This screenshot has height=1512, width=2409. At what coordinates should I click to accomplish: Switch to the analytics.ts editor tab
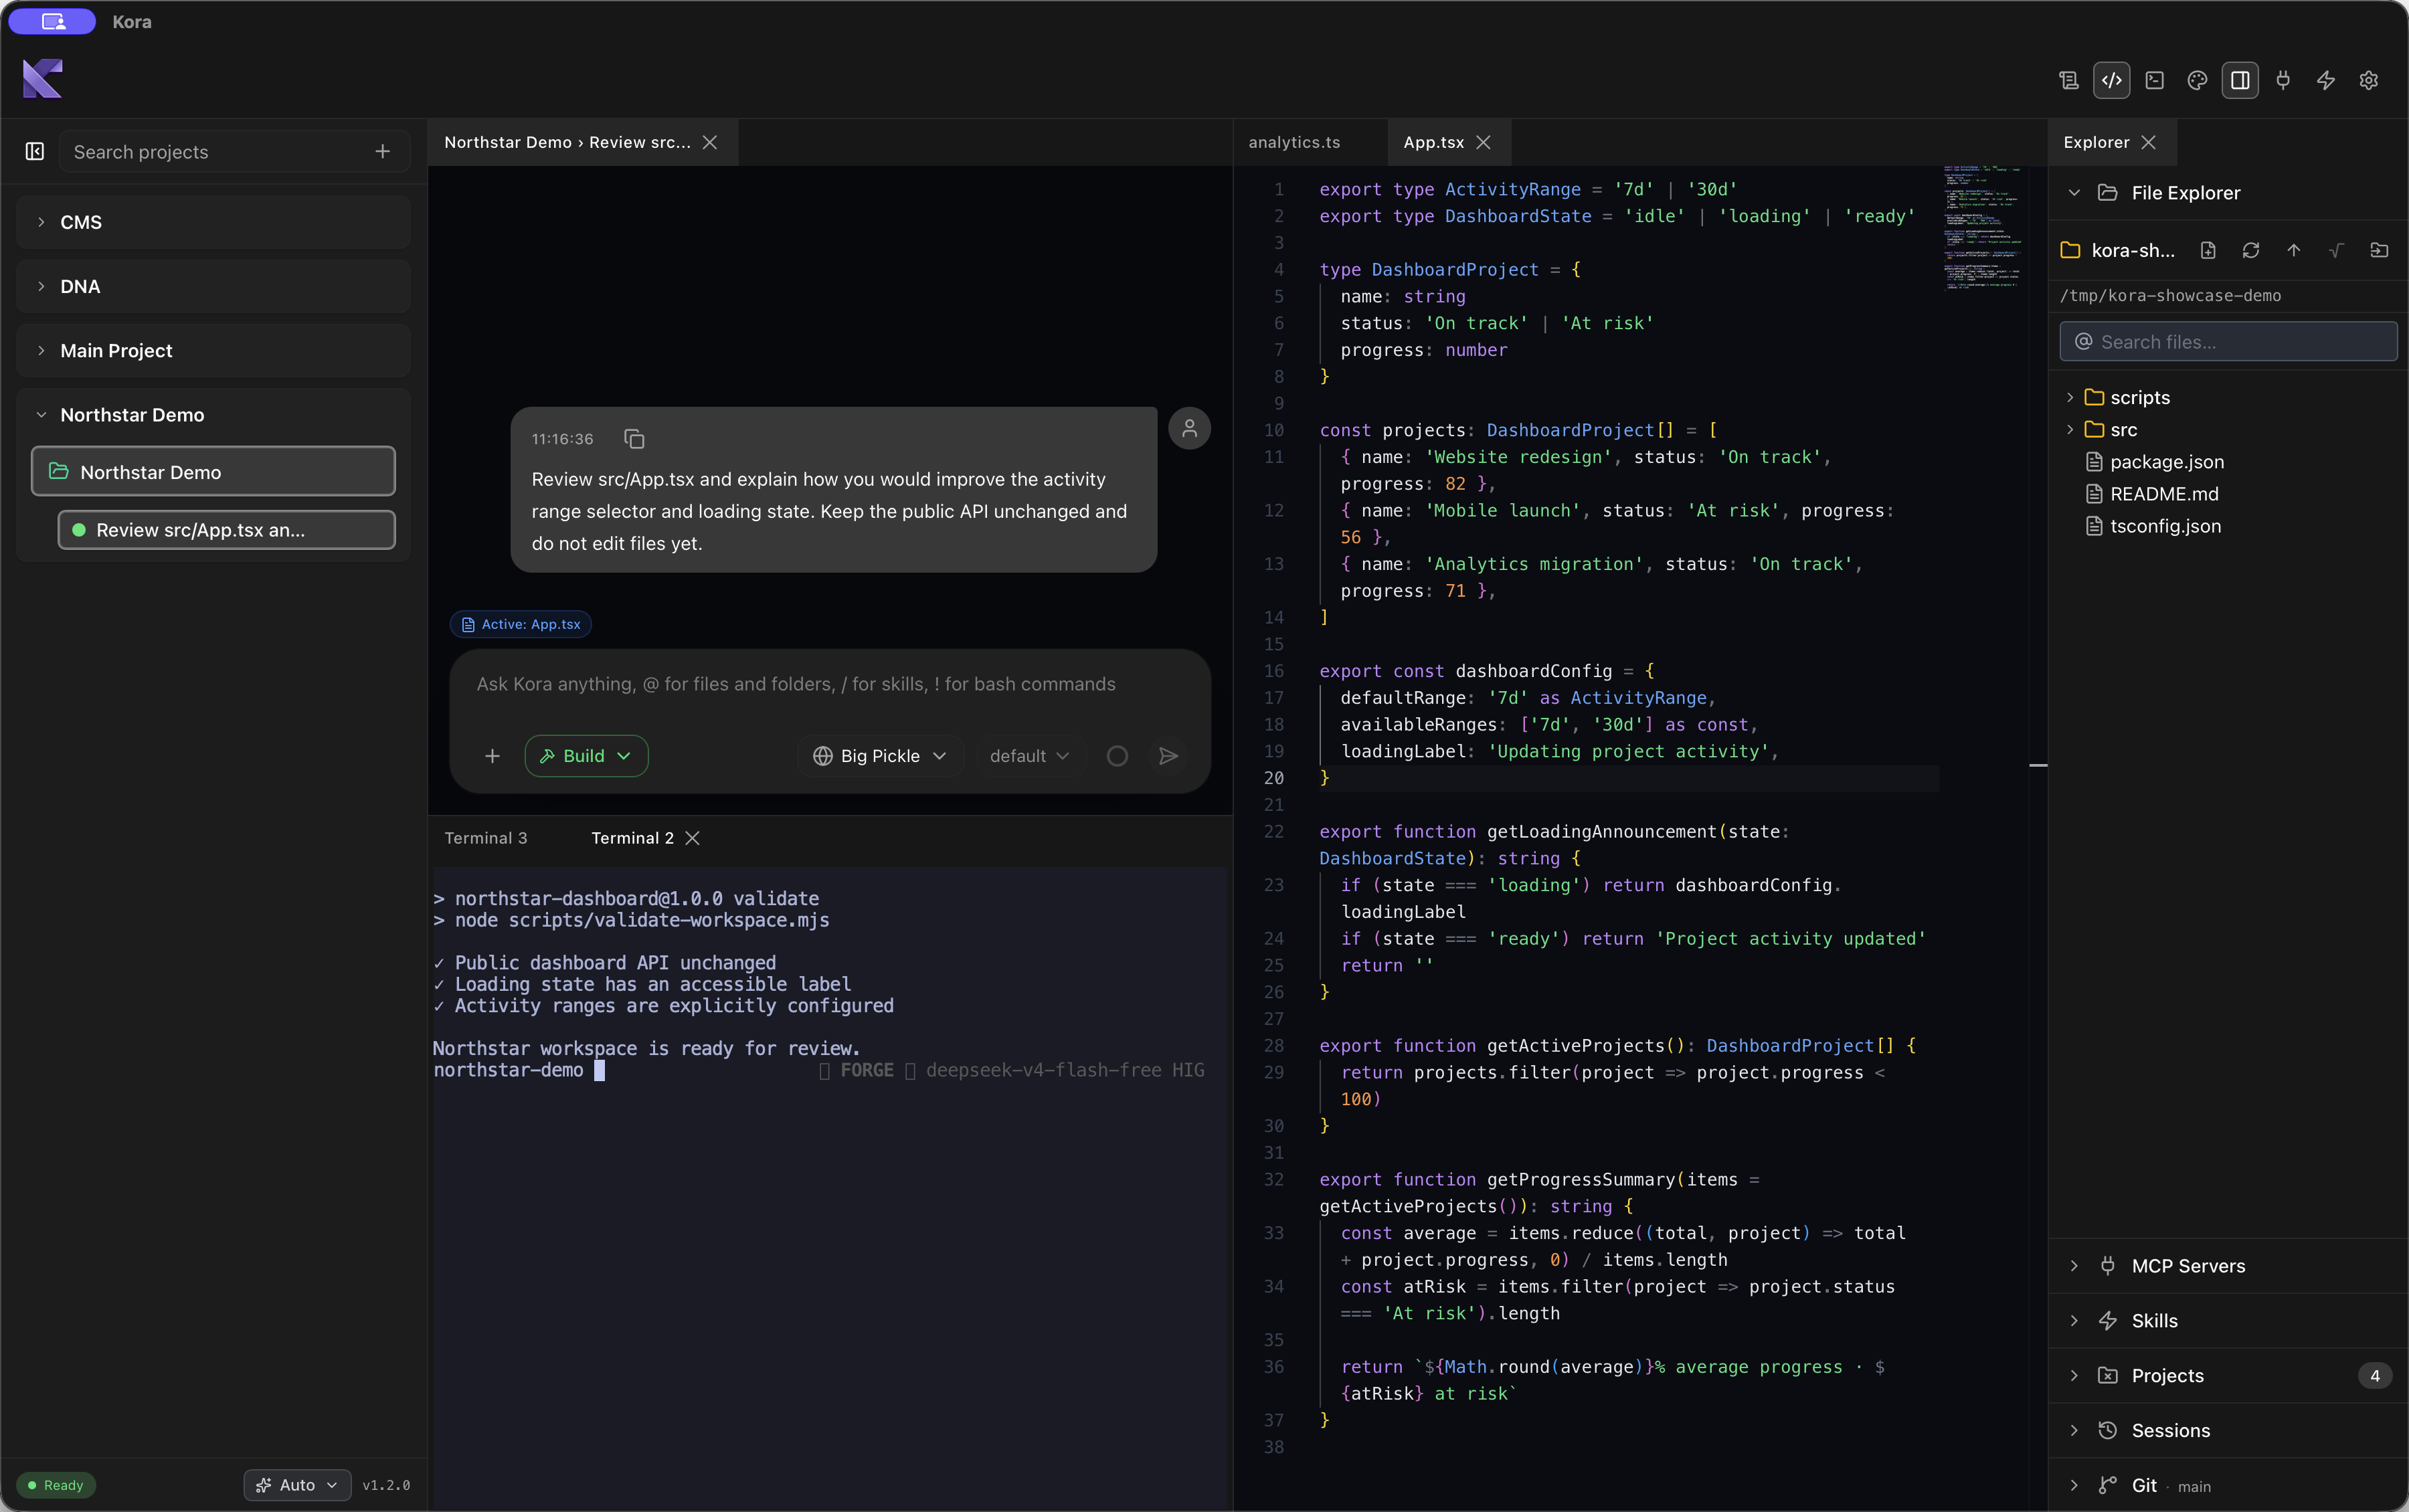pos(1294,142)
